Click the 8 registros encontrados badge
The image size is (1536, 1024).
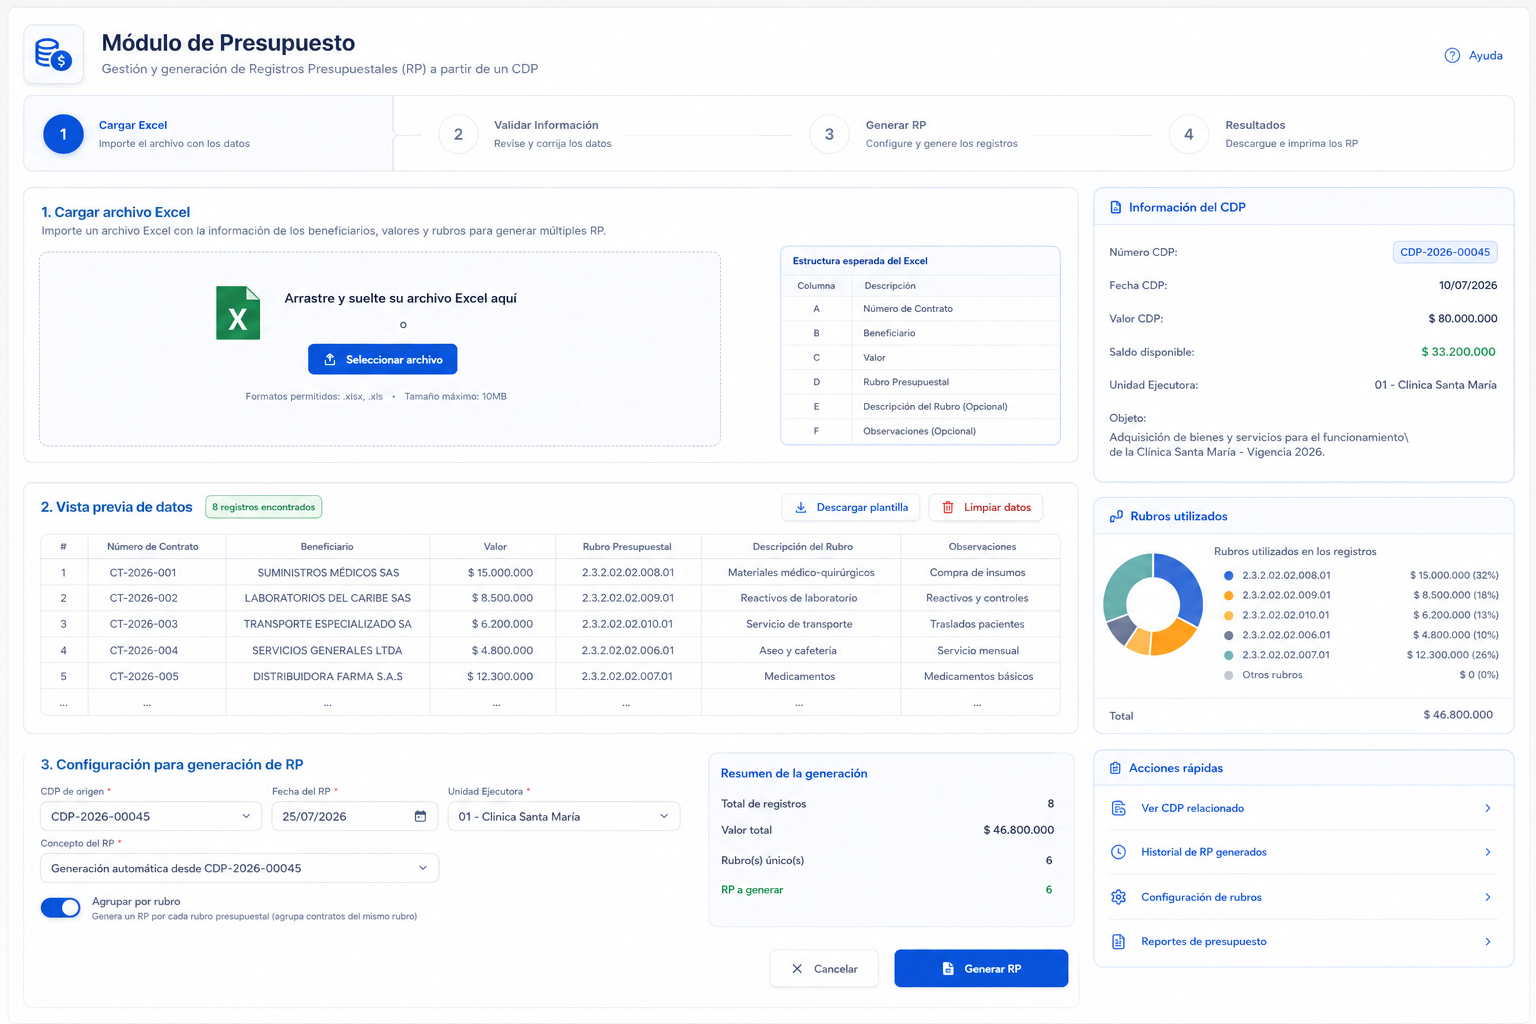(x=264, y=507)
